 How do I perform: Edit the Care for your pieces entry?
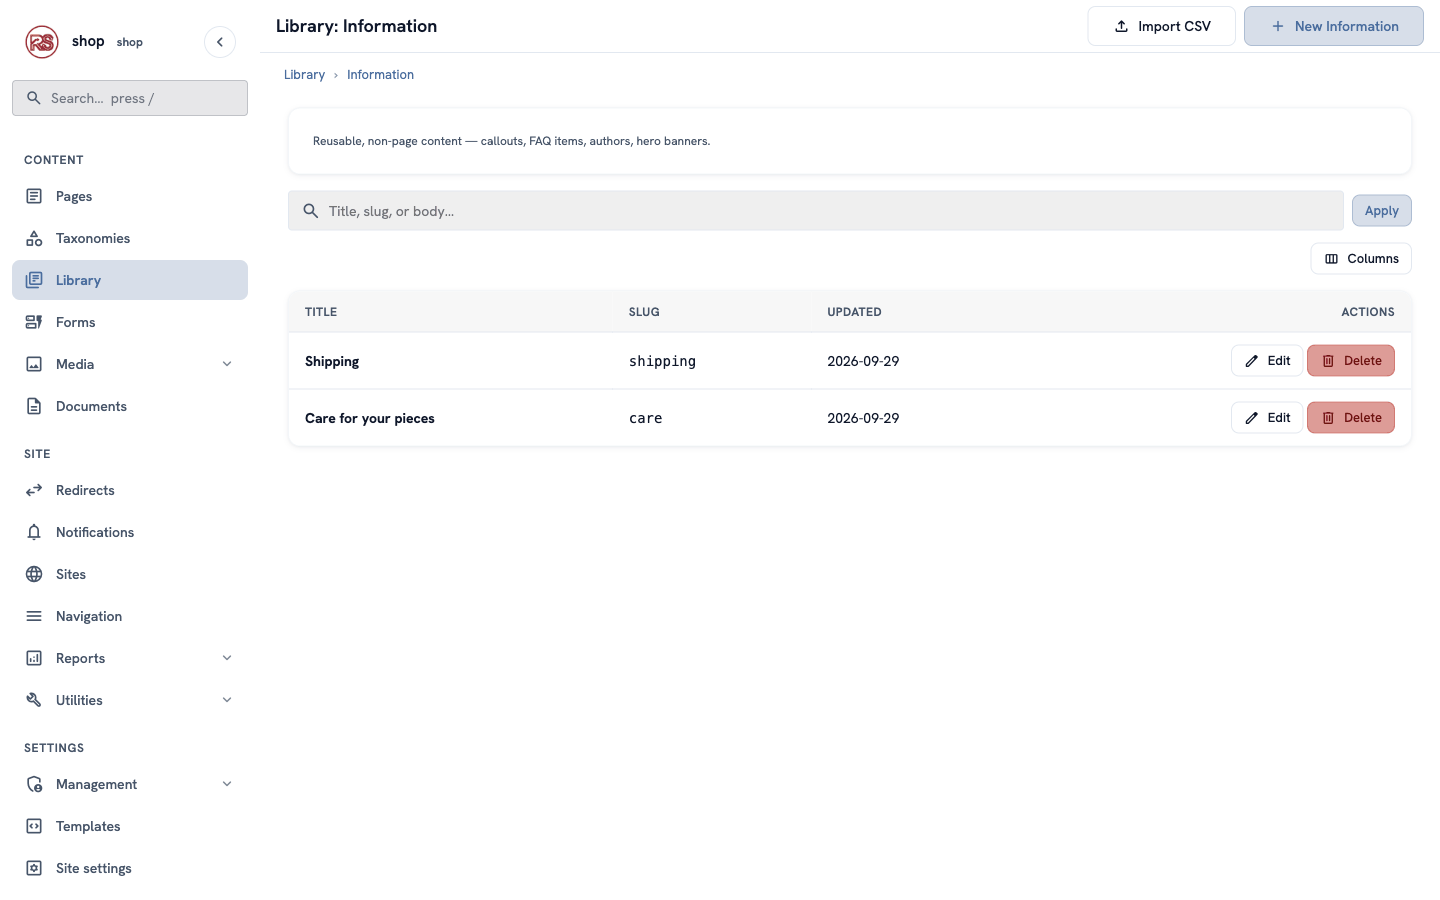1267,418
